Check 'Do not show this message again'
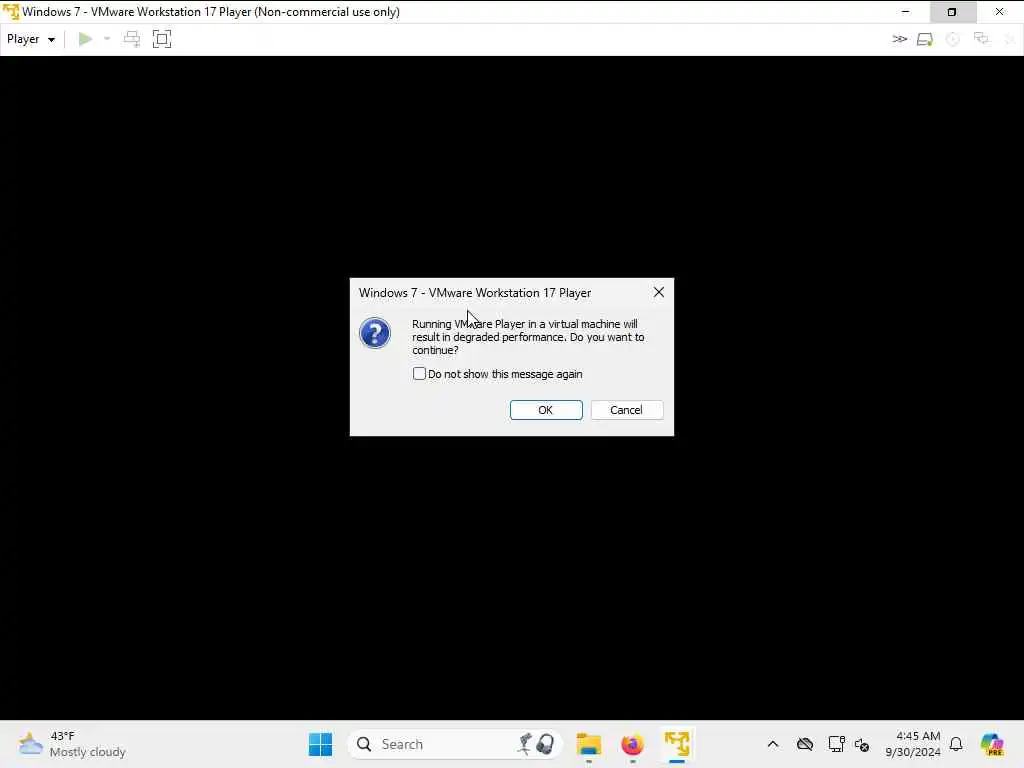The image size is (1024, 768). pyautogui.click(x=419, y=374)
